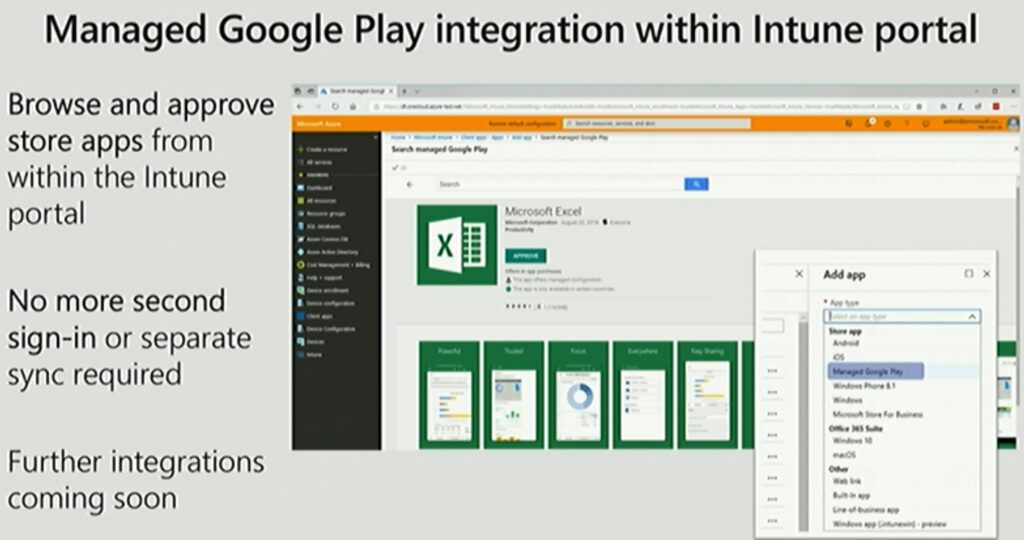This screenshot has height=540, width=1024.
Task: Collapse the App type dropdown
Action: [972, 317]
